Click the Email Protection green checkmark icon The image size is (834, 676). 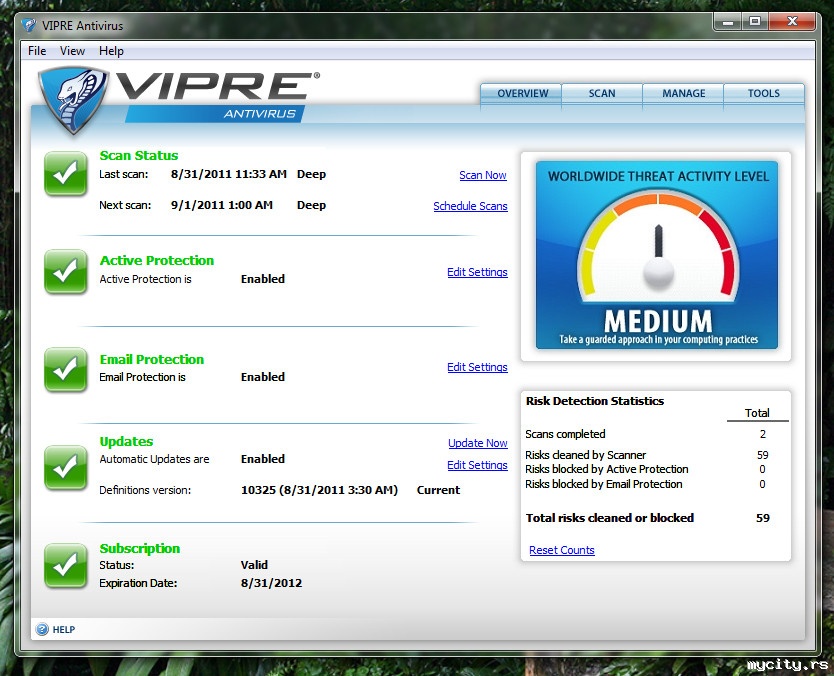click(x=65, y=370)
